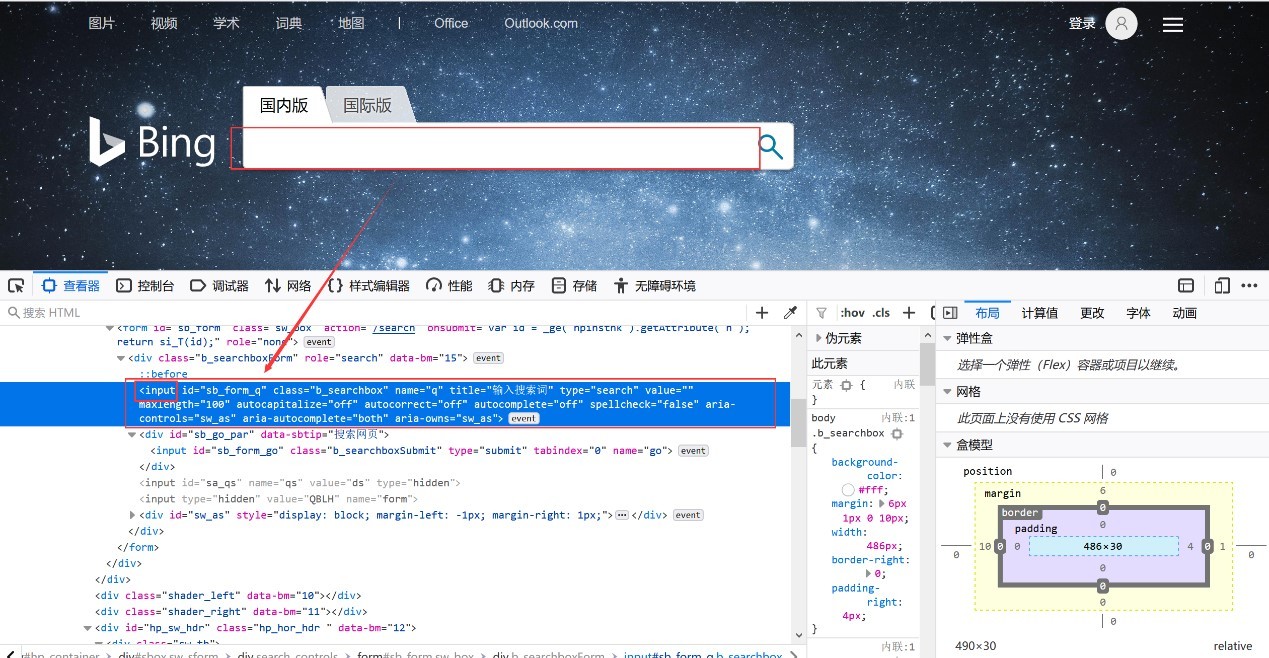Toggle responsive design mode icon
Image resolution: width=1269 pixels, height=658 pixels.
pyautogui.click(x=1222, y=285)
